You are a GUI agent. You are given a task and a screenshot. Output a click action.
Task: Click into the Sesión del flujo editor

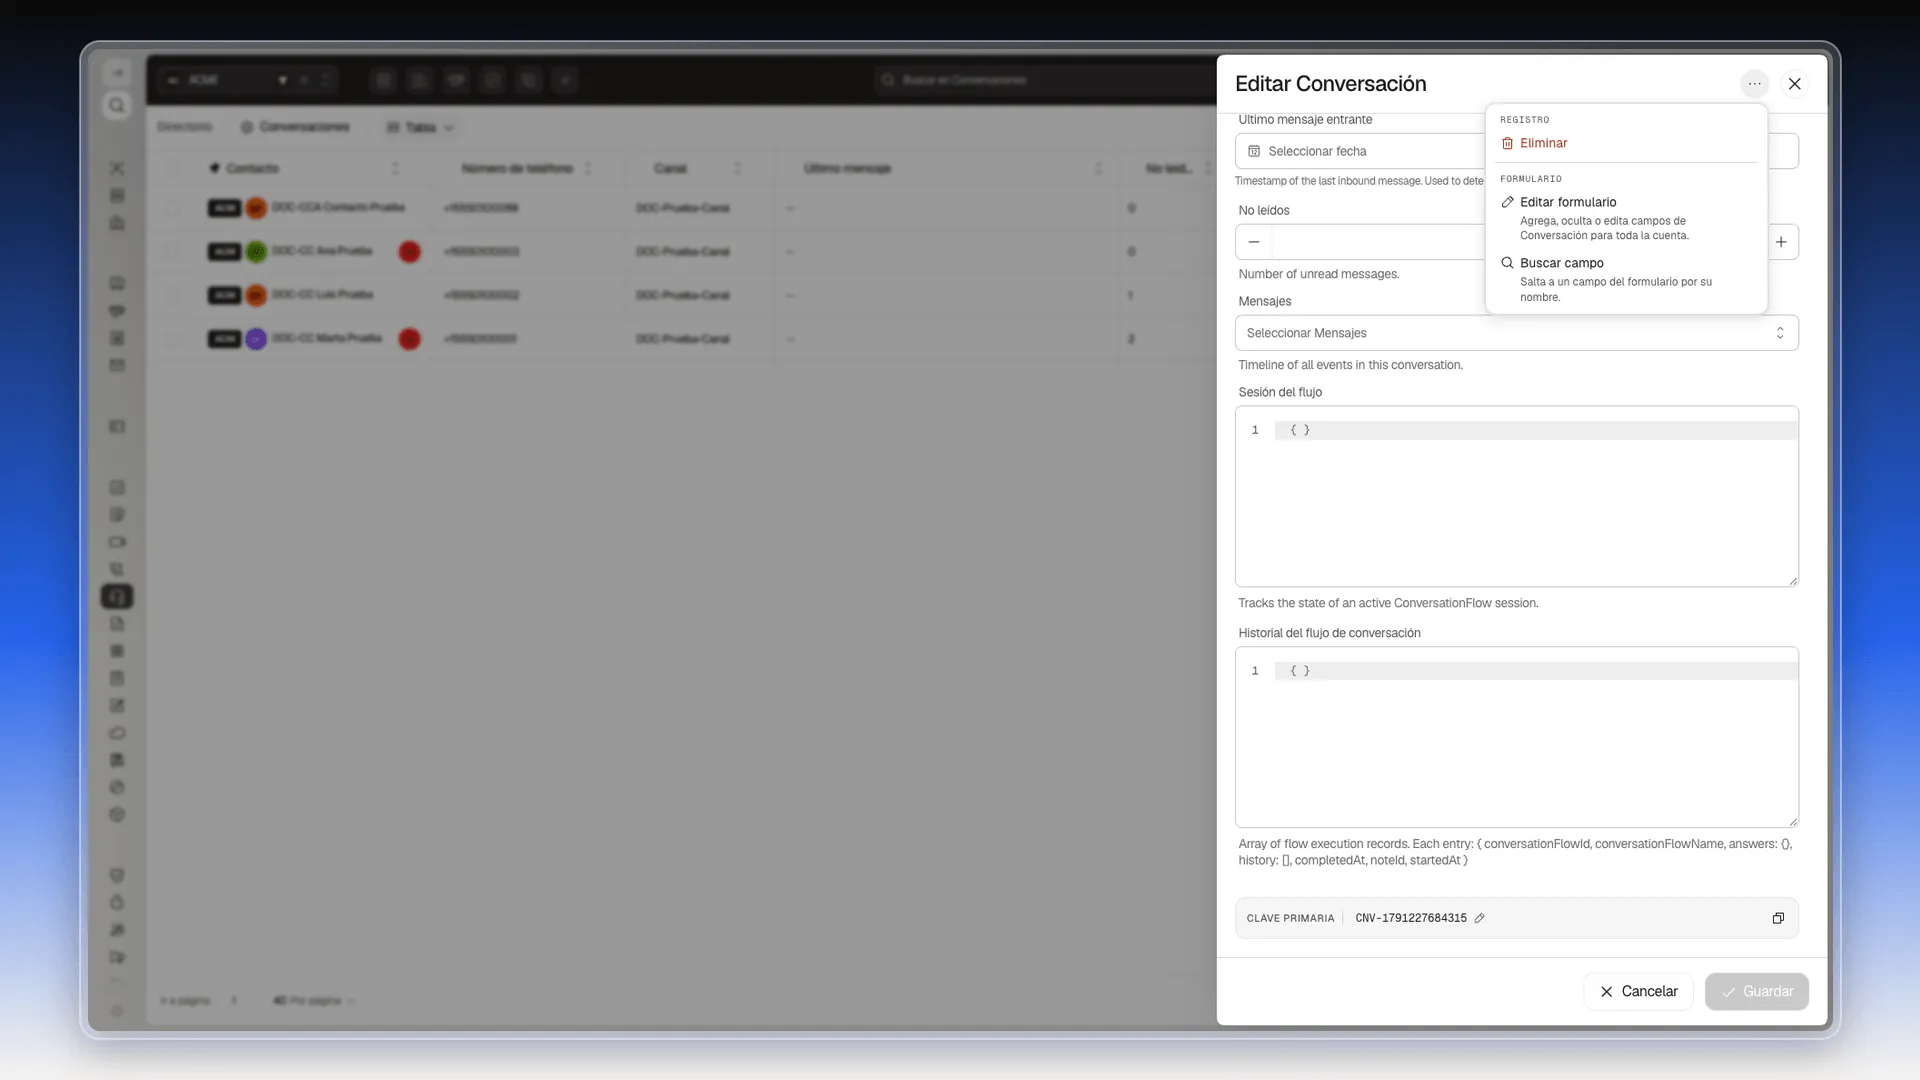pyautogui.click(x=1516, y=496)
